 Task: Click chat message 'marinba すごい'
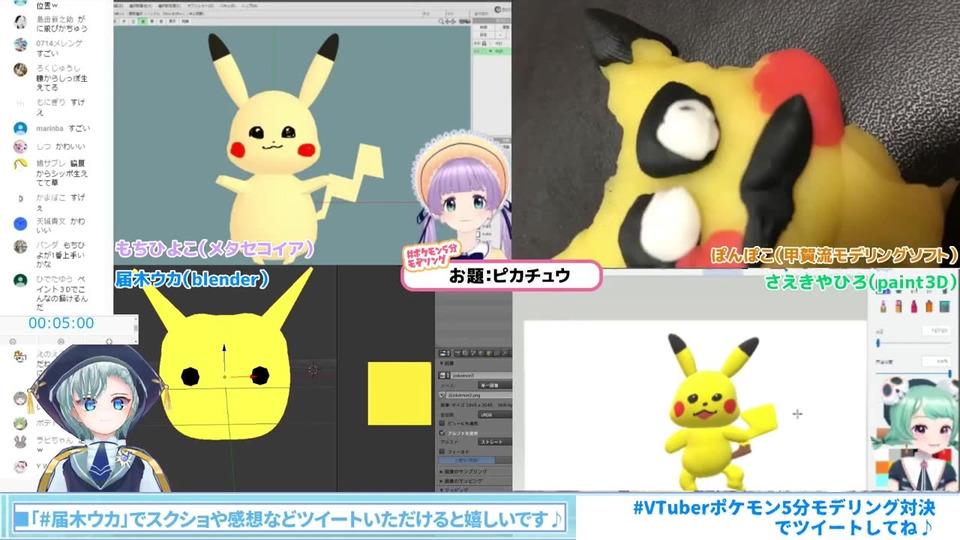click(63, 129)
